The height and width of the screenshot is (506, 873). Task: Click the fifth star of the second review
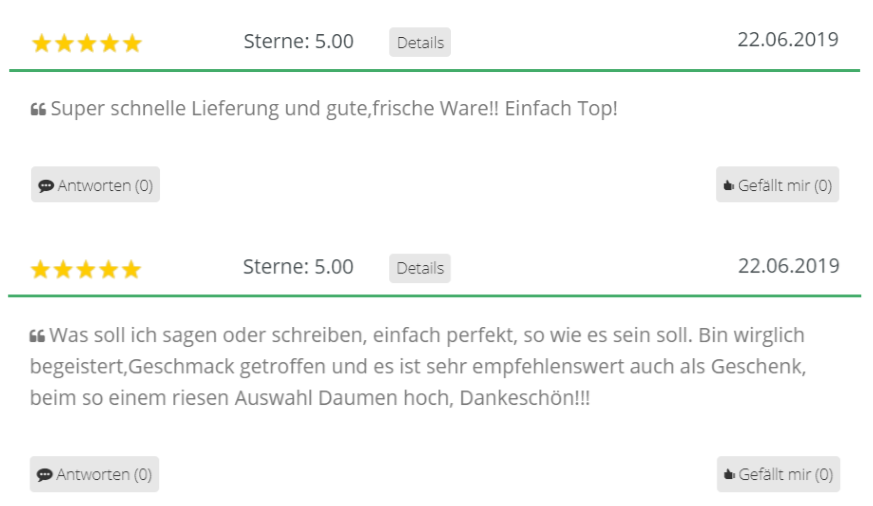click(x=131, y=269)
